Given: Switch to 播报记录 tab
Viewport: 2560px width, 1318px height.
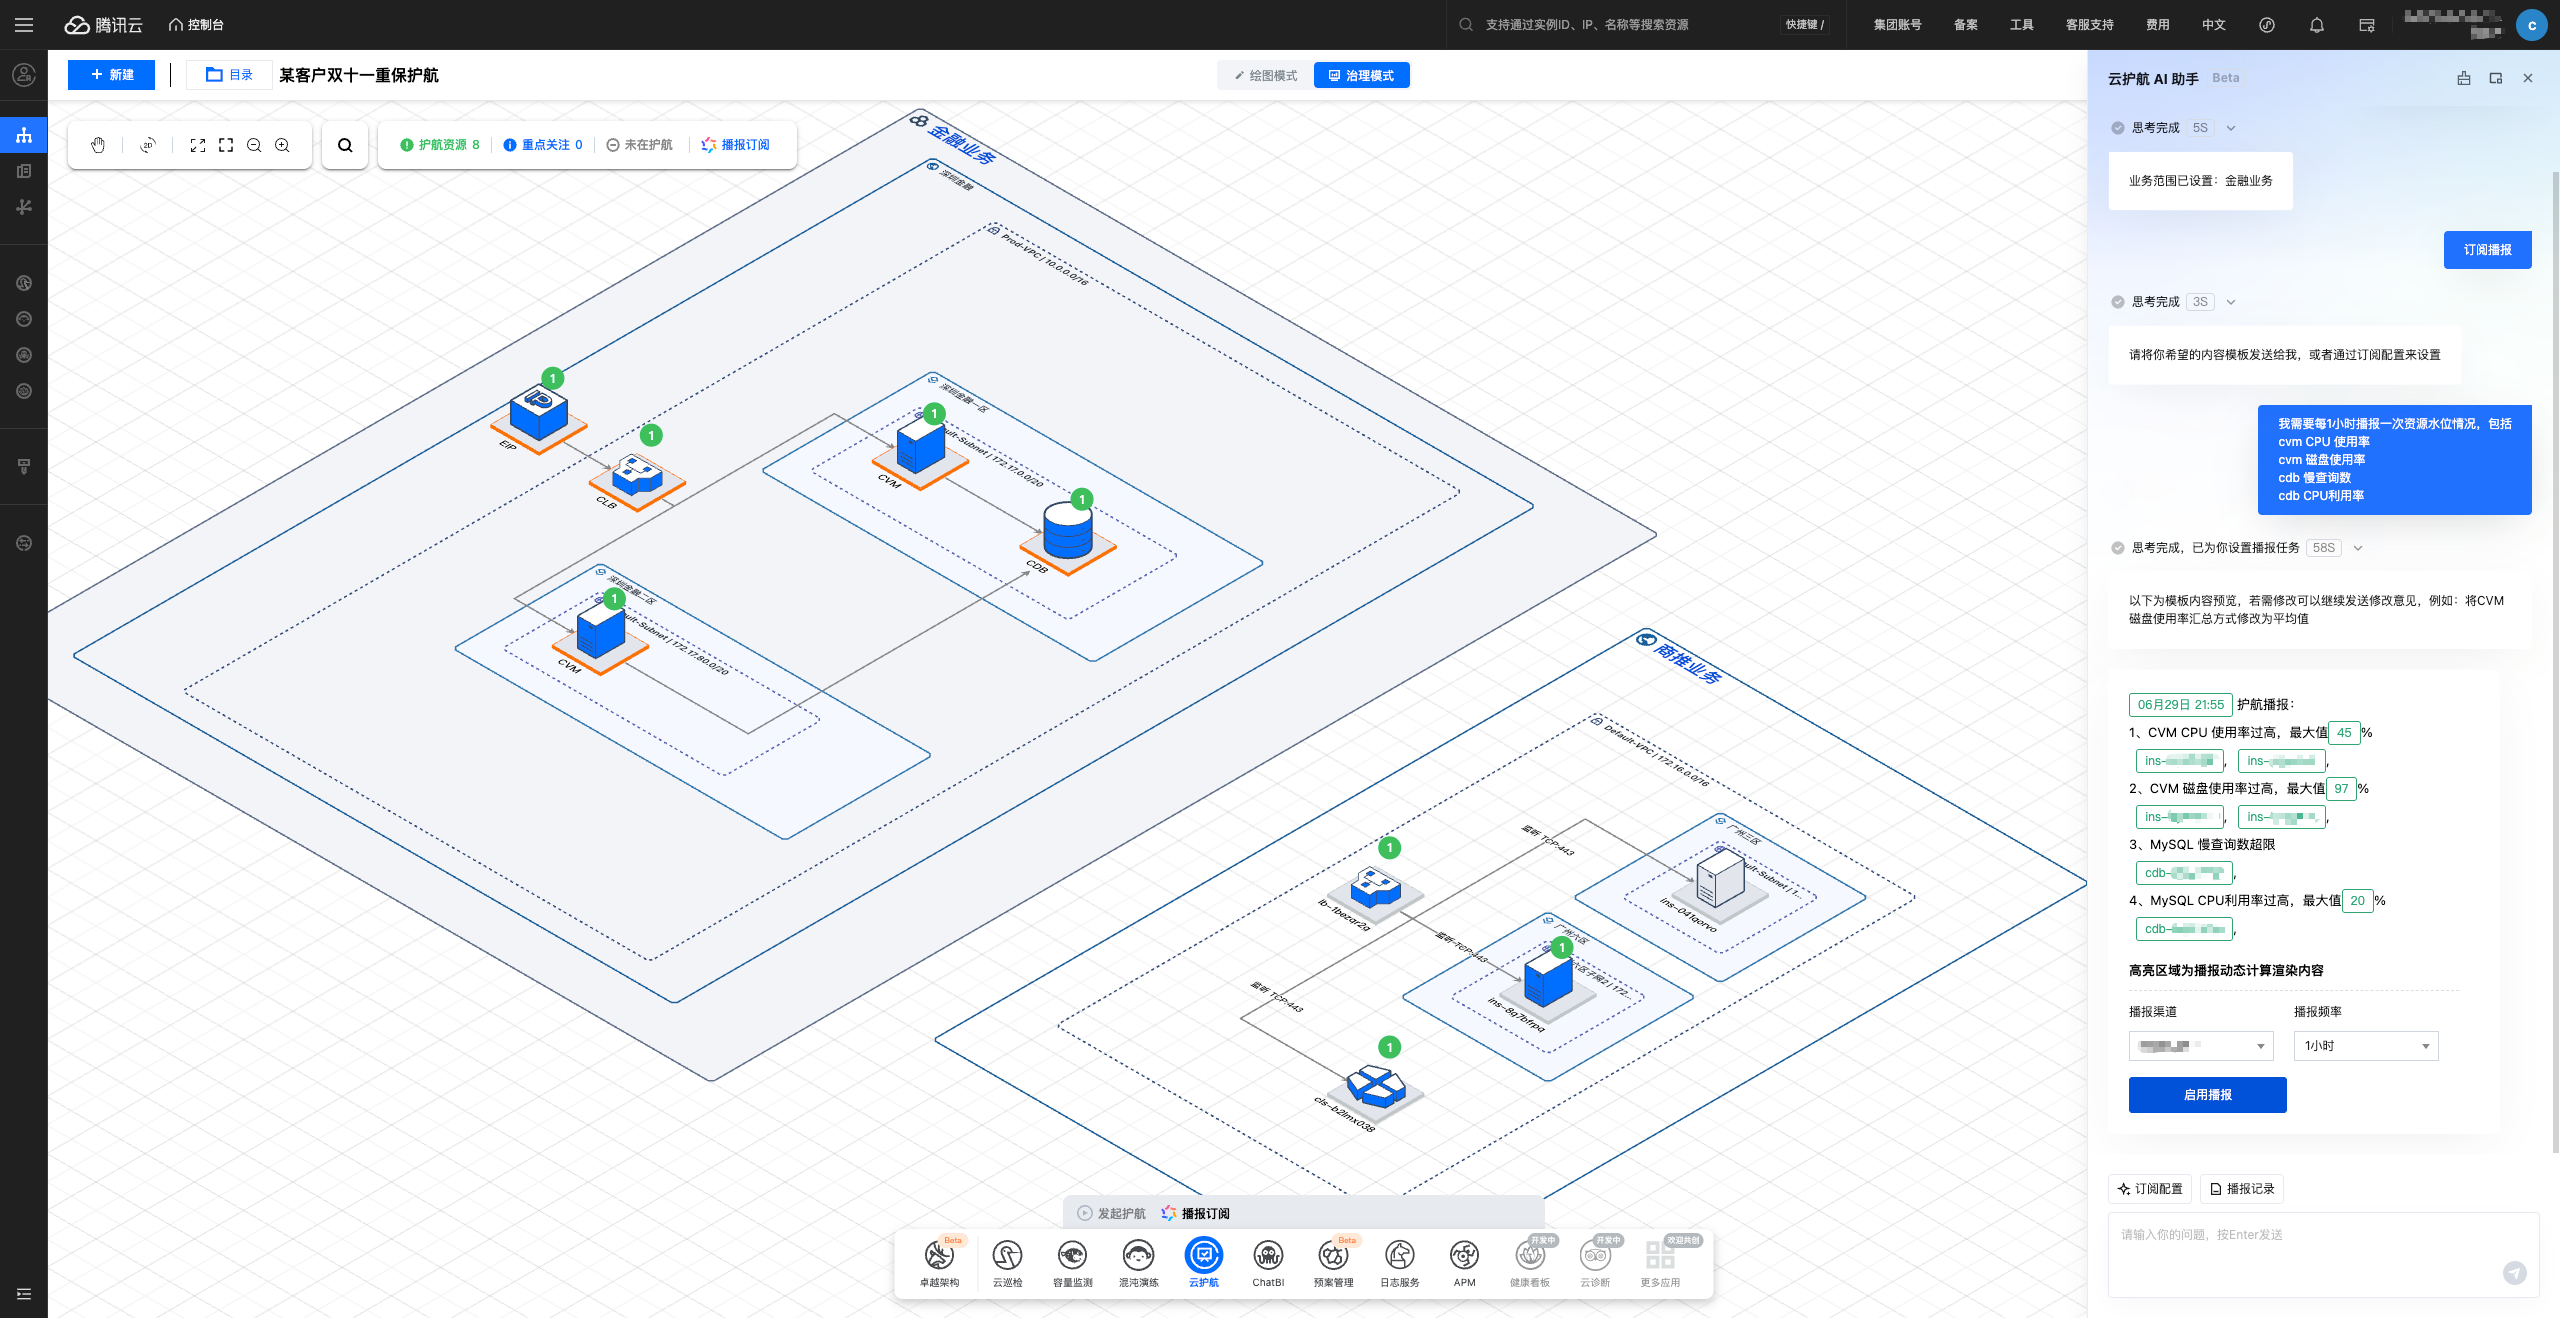Looking at the screenshot, I should (x=2242, y=1189).
